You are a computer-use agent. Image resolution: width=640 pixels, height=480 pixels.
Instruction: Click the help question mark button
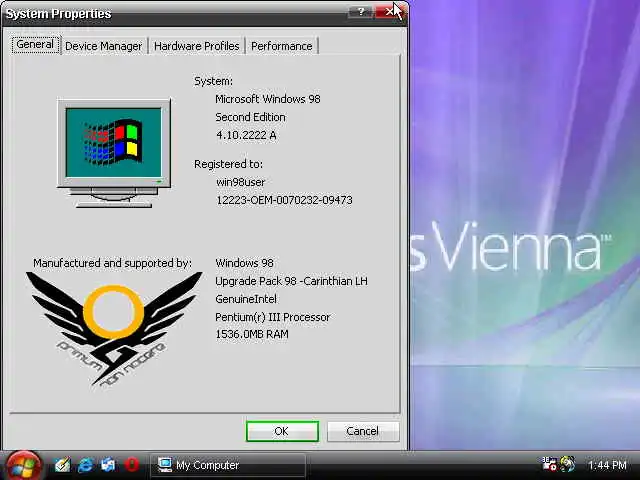(x=361, y=12)
